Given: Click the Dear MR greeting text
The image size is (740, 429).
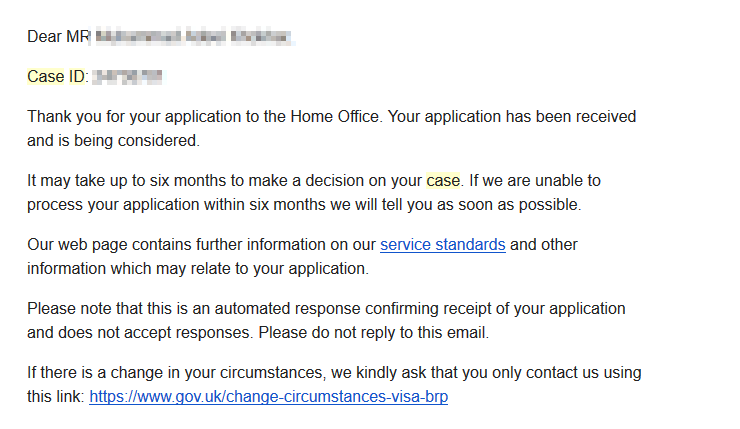Looking at the screenshot, I should tap(58, 36).
